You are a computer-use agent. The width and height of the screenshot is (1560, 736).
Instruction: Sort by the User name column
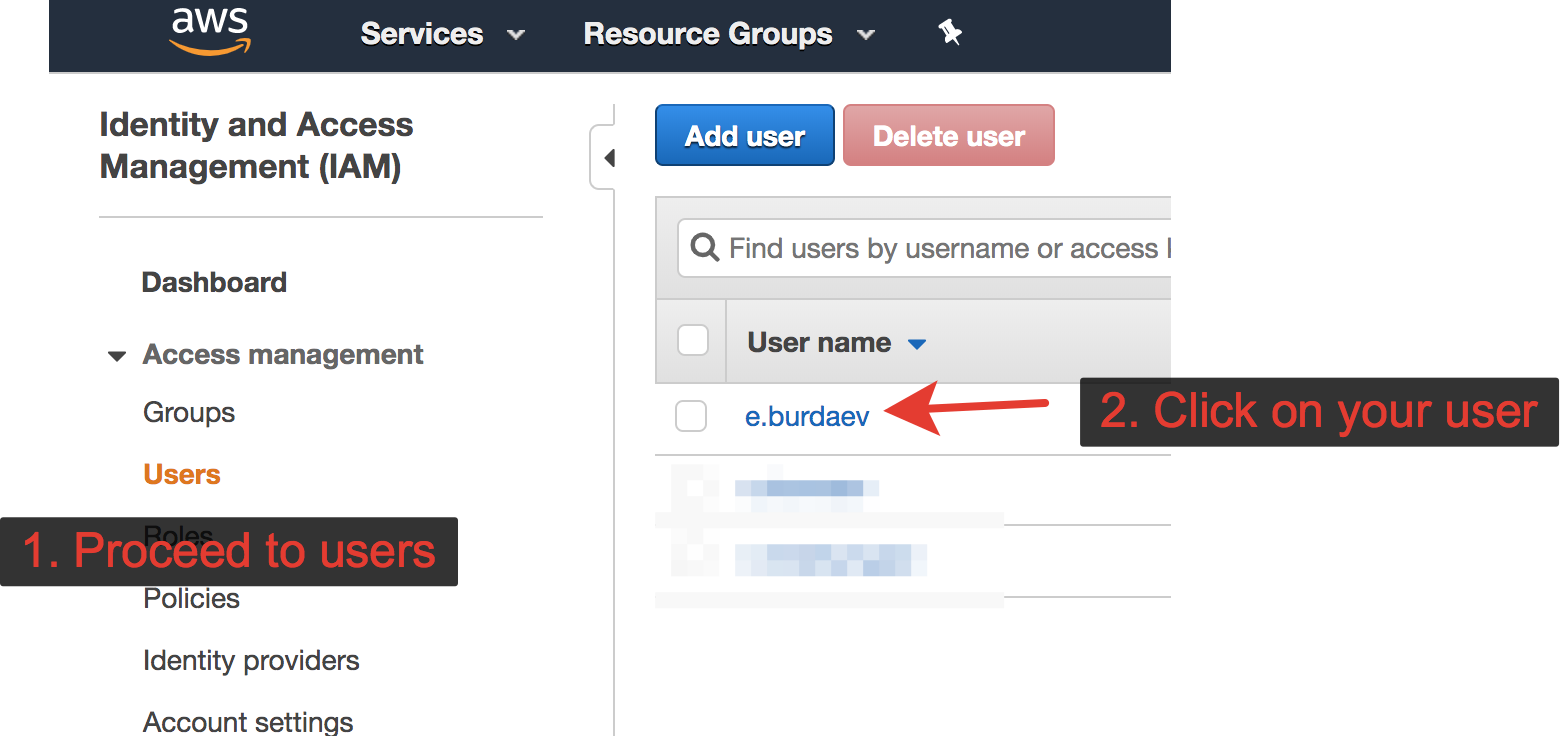click(837, 342)
